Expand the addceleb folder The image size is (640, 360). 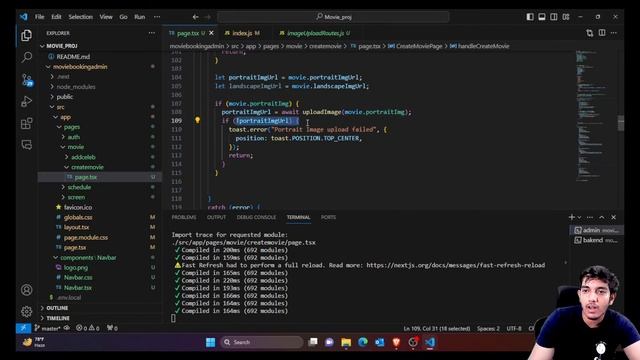[83, 157]
